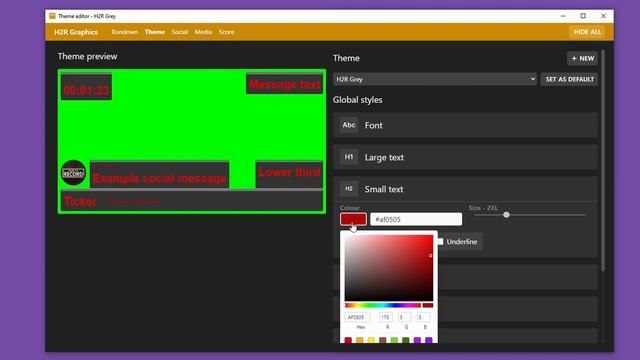
Task: Click the Colour label
Action: [x=350, y=208]
